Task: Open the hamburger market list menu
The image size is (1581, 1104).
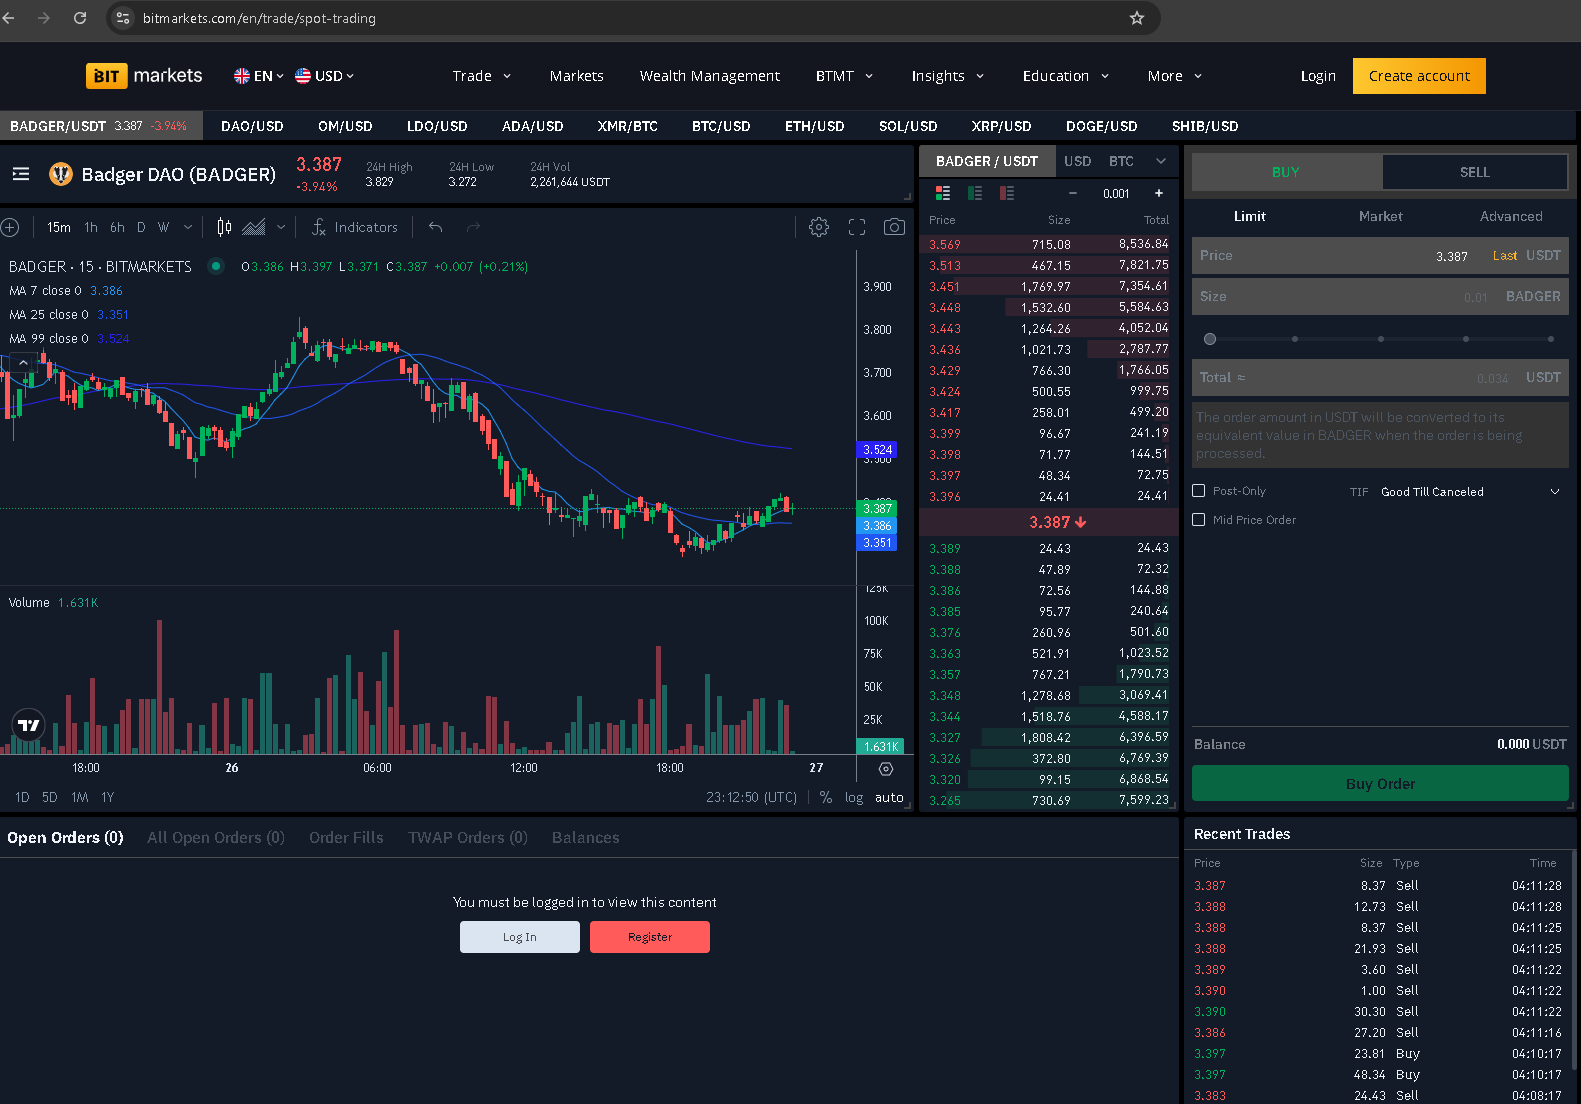Action: (x=21, y=174)
